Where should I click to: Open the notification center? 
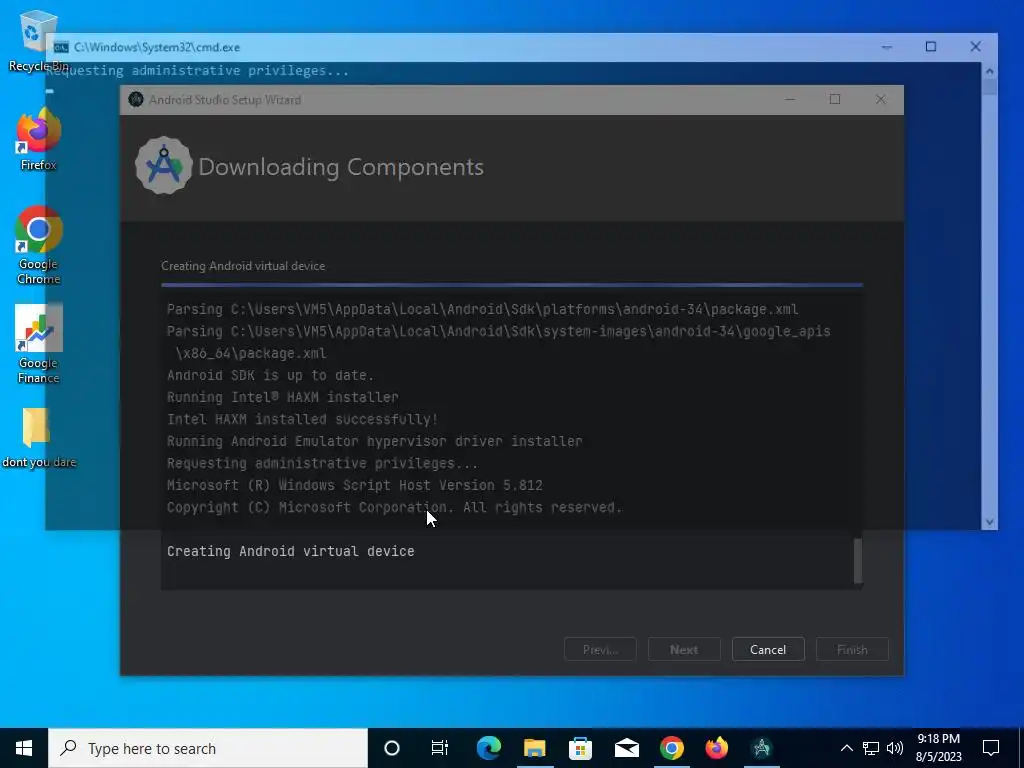click(991, 748)
